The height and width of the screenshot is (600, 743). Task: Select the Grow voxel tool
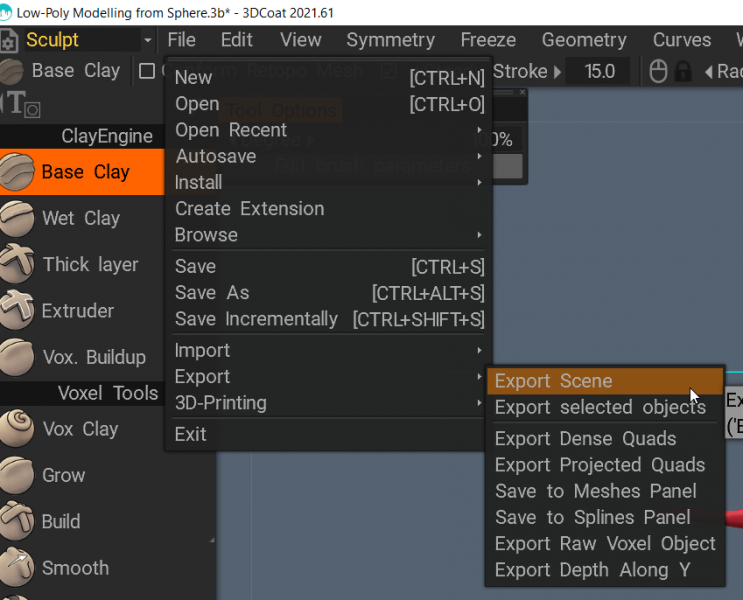tap(63, 475)
